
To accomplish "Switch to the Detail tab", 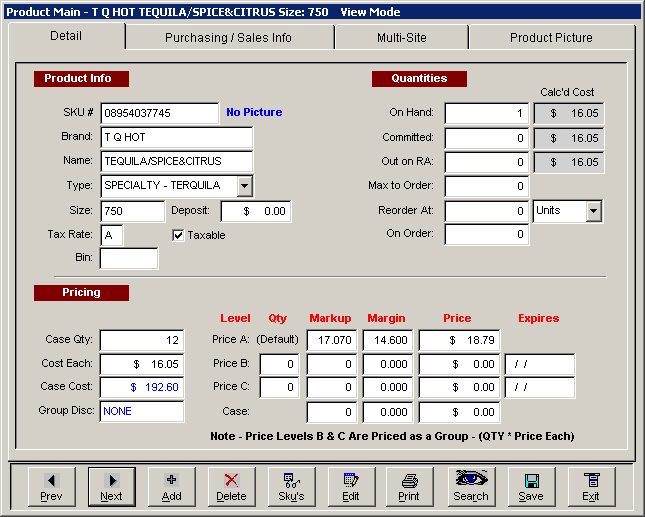I will pos(66,36).
